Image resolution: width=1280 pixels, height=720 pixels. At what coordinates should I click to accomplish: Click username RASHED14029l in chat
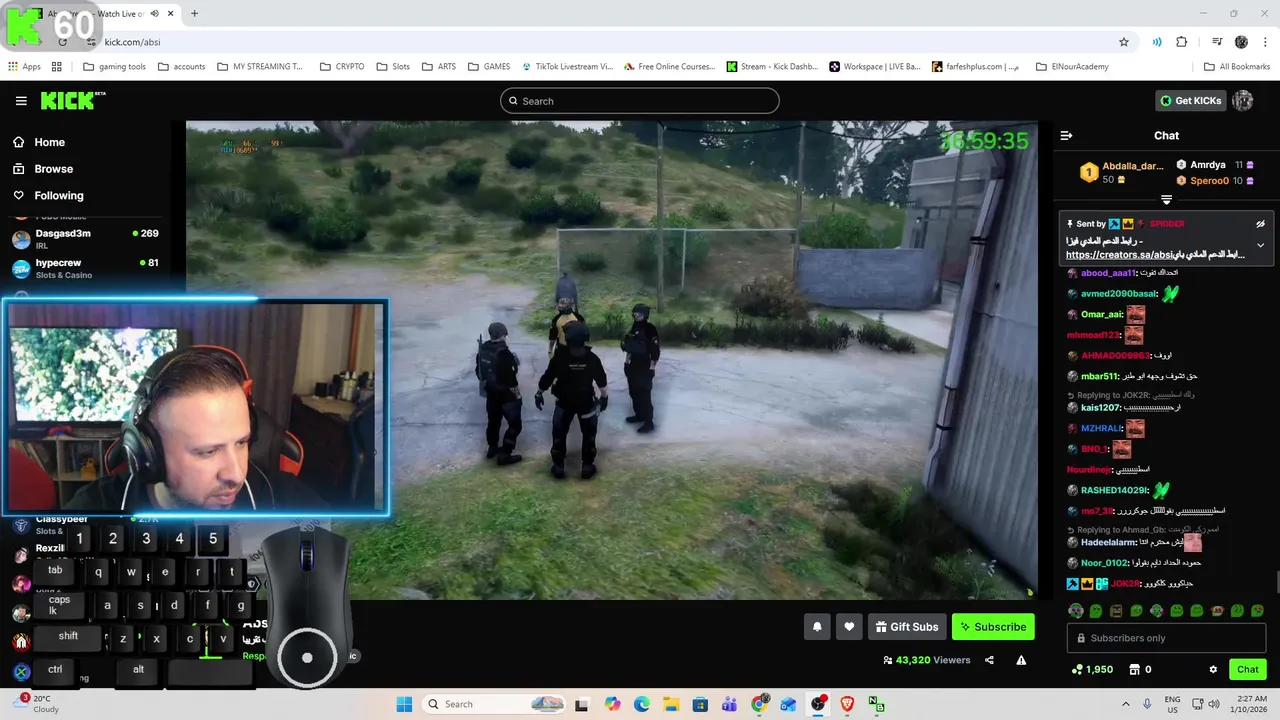pyautogui.click(x=1114, y=491)
